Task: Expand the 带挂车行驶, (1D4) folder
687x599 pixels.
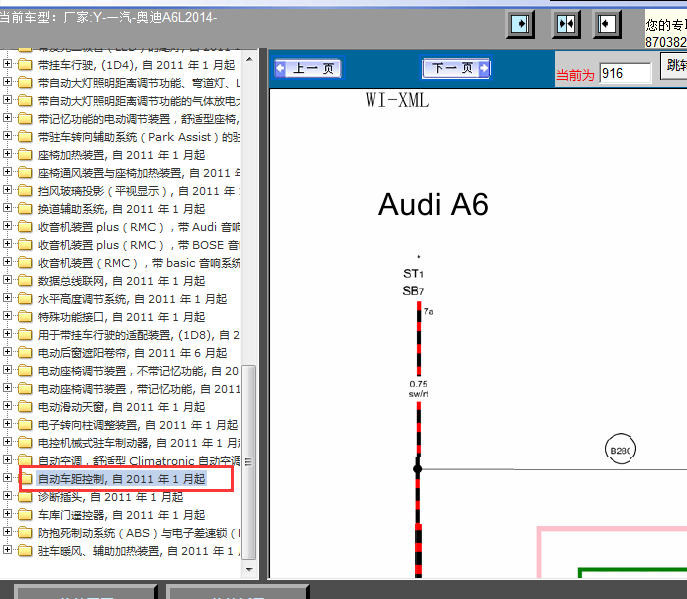Action: point(7,64)
